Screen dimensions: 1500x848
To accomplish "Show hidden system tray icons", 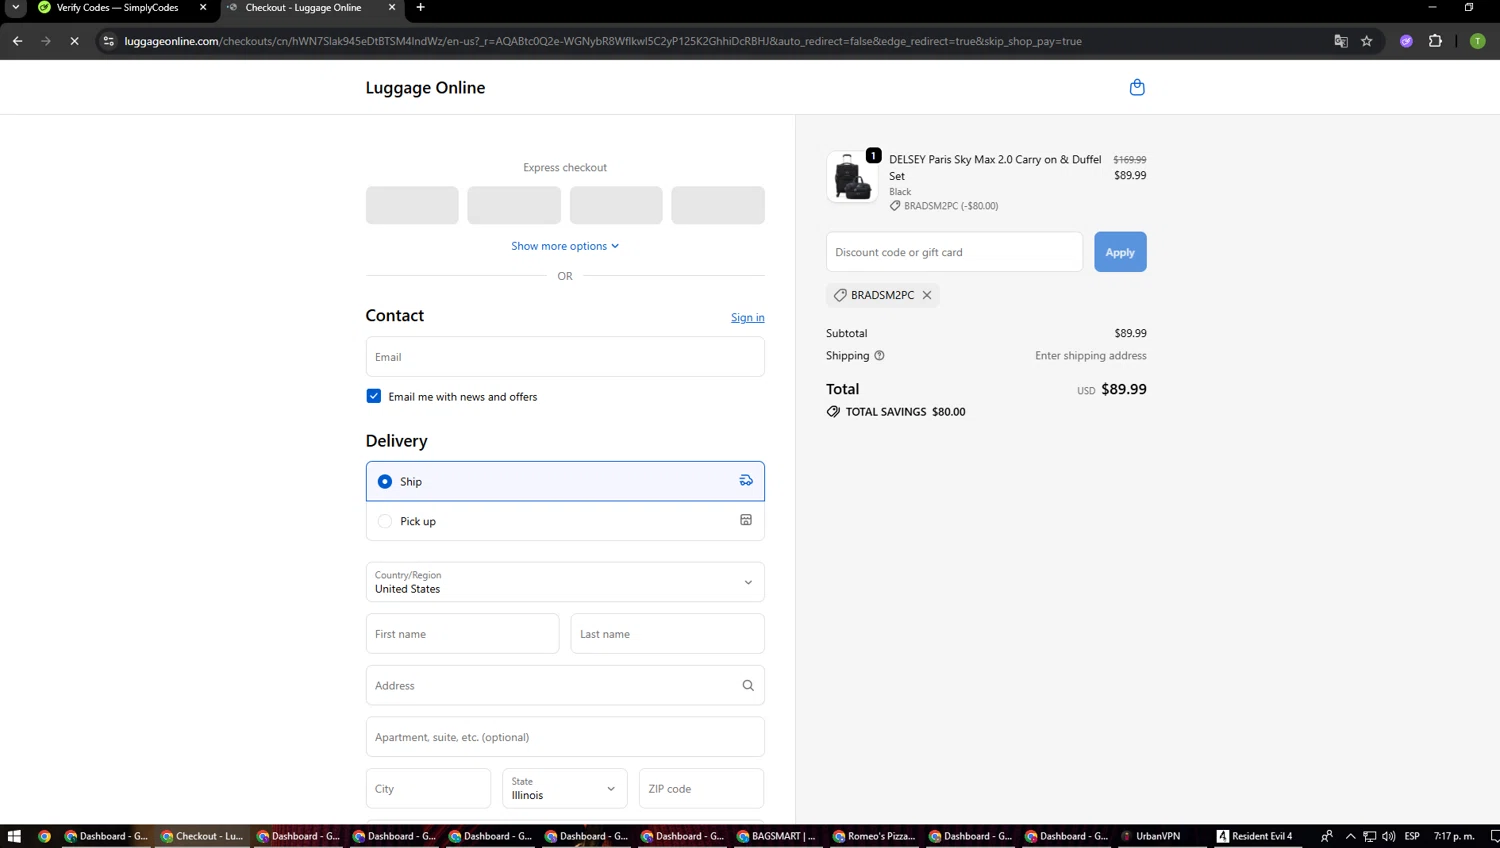I will (1350, 836).
